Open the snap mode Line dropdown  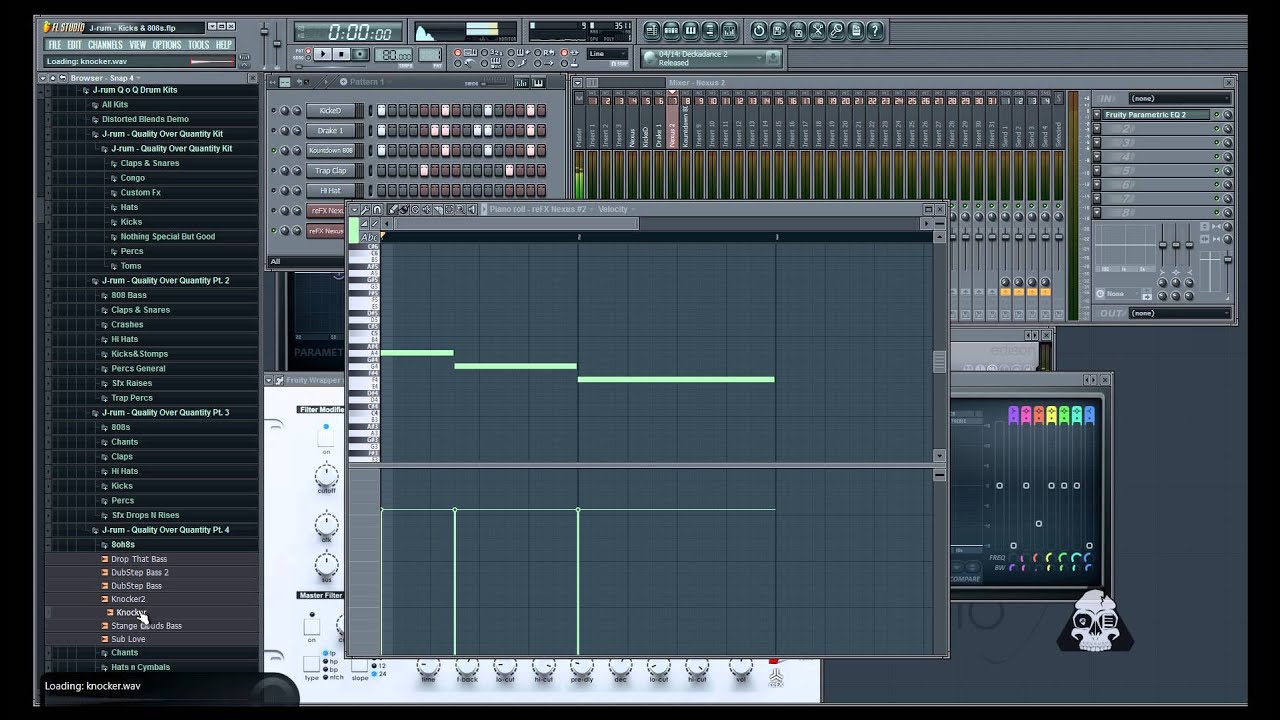(x=607, y=54)
